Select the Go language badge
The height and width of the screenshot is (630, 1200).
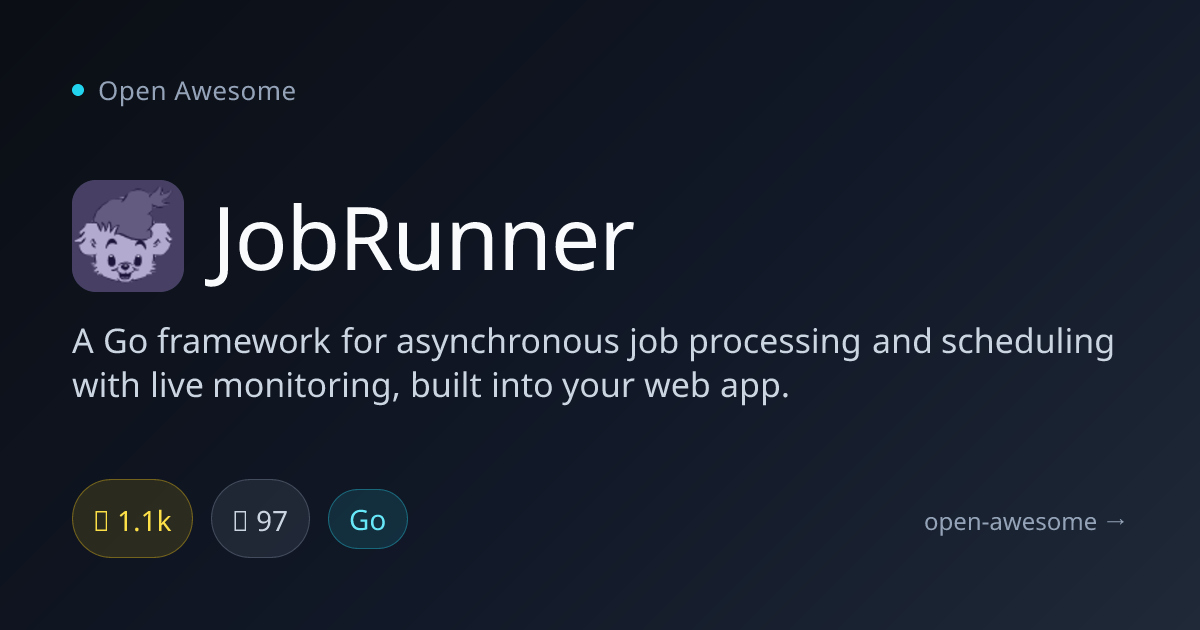point(368,520)
